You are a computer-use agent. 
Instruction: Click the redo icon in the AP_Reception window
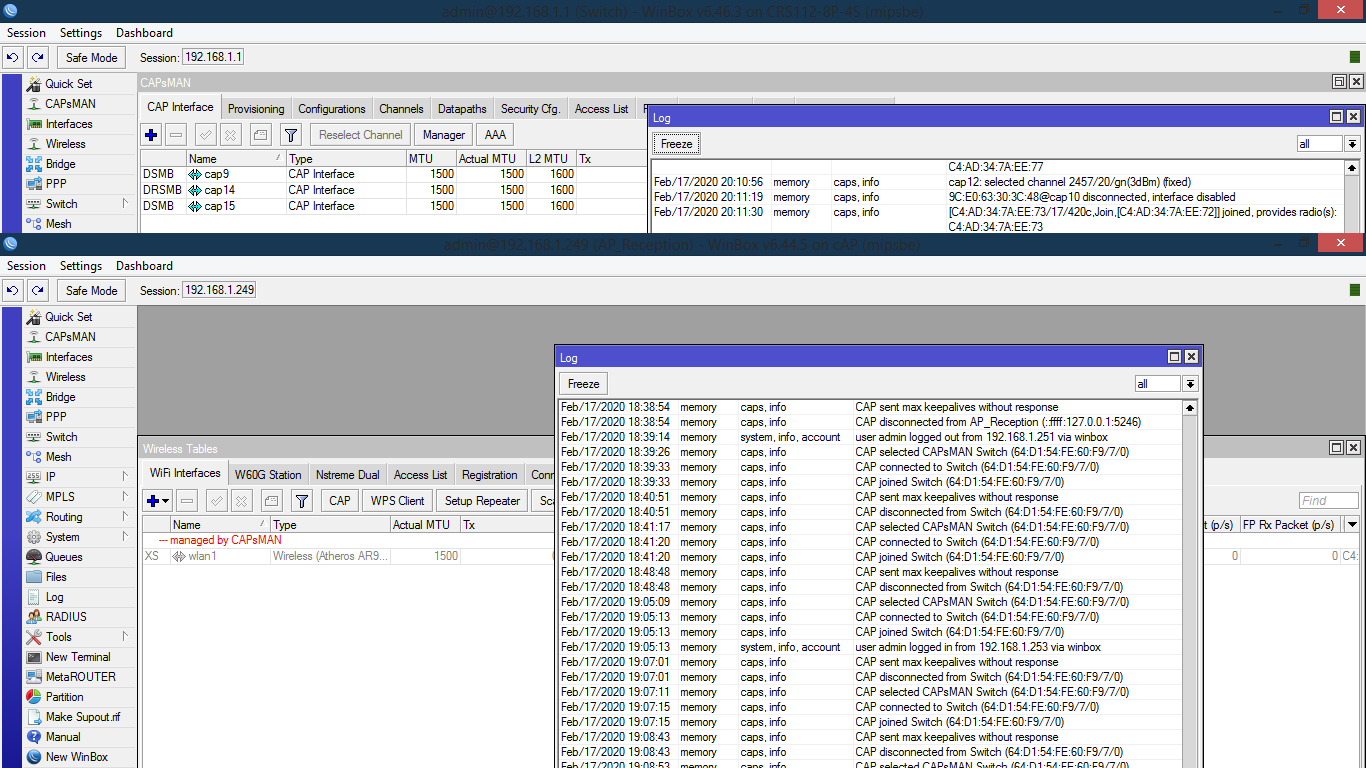[x=38, y=290]
